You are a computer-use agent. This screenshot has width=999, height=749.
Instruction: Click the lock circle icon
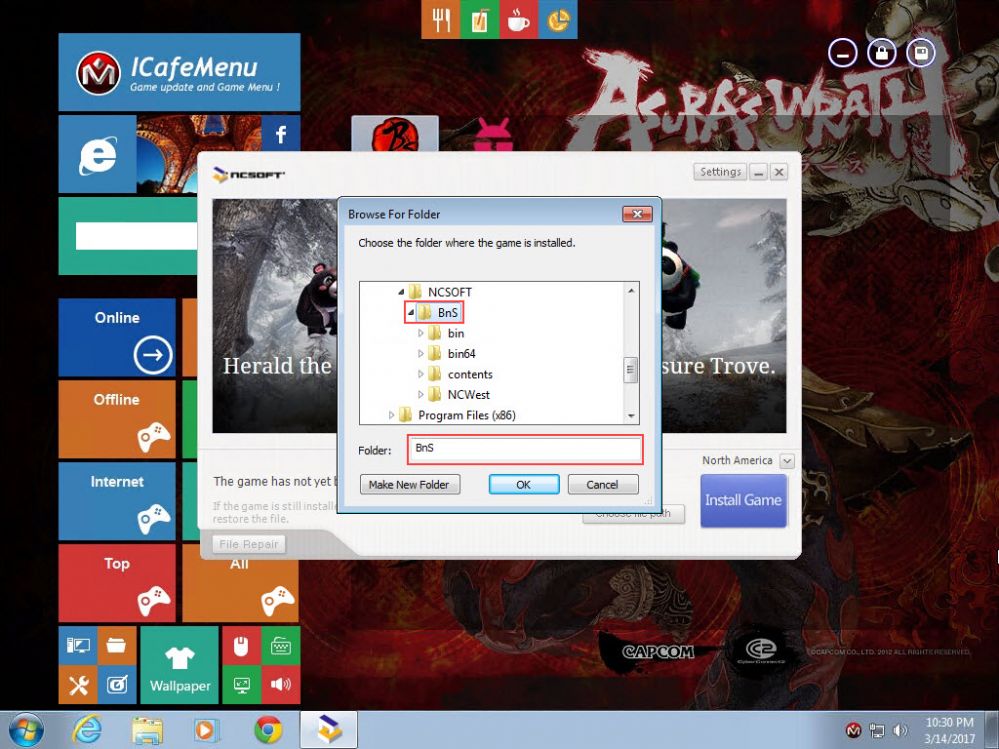coord(882,54)
